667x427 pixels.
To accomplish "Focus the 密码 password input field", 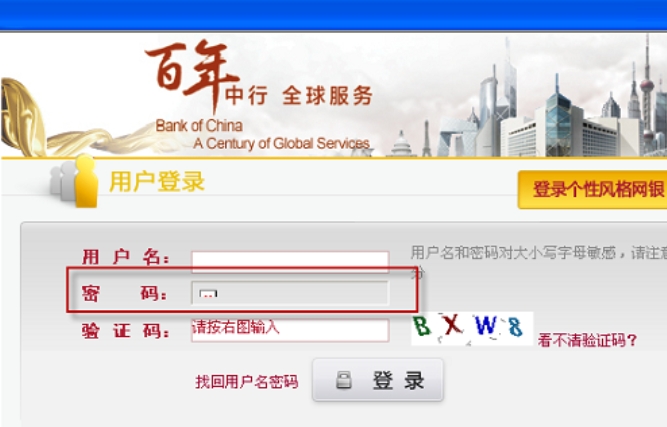I will [x=290, y=293].
